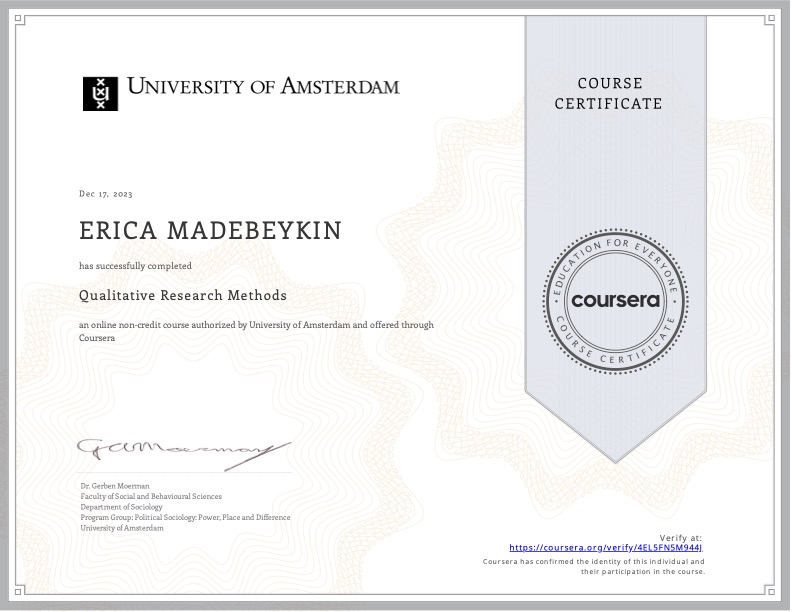The height and width of the screenshot is (612, 792).
Task: Click the University of Amsterdam wordmark
Action: pos(263,87)
